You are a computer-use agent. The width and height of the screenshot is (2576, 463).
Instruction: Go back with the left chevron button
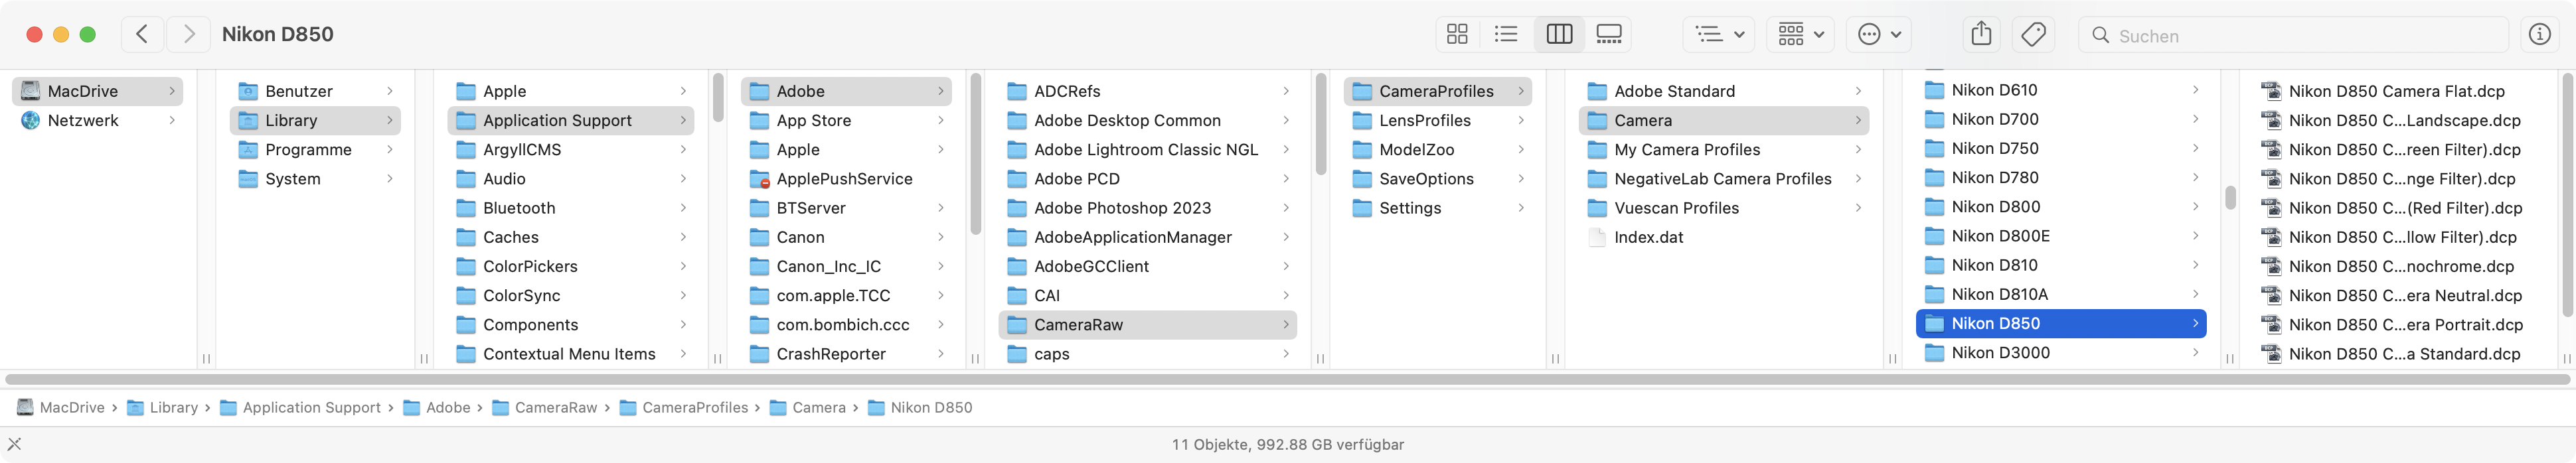[142, 34]
